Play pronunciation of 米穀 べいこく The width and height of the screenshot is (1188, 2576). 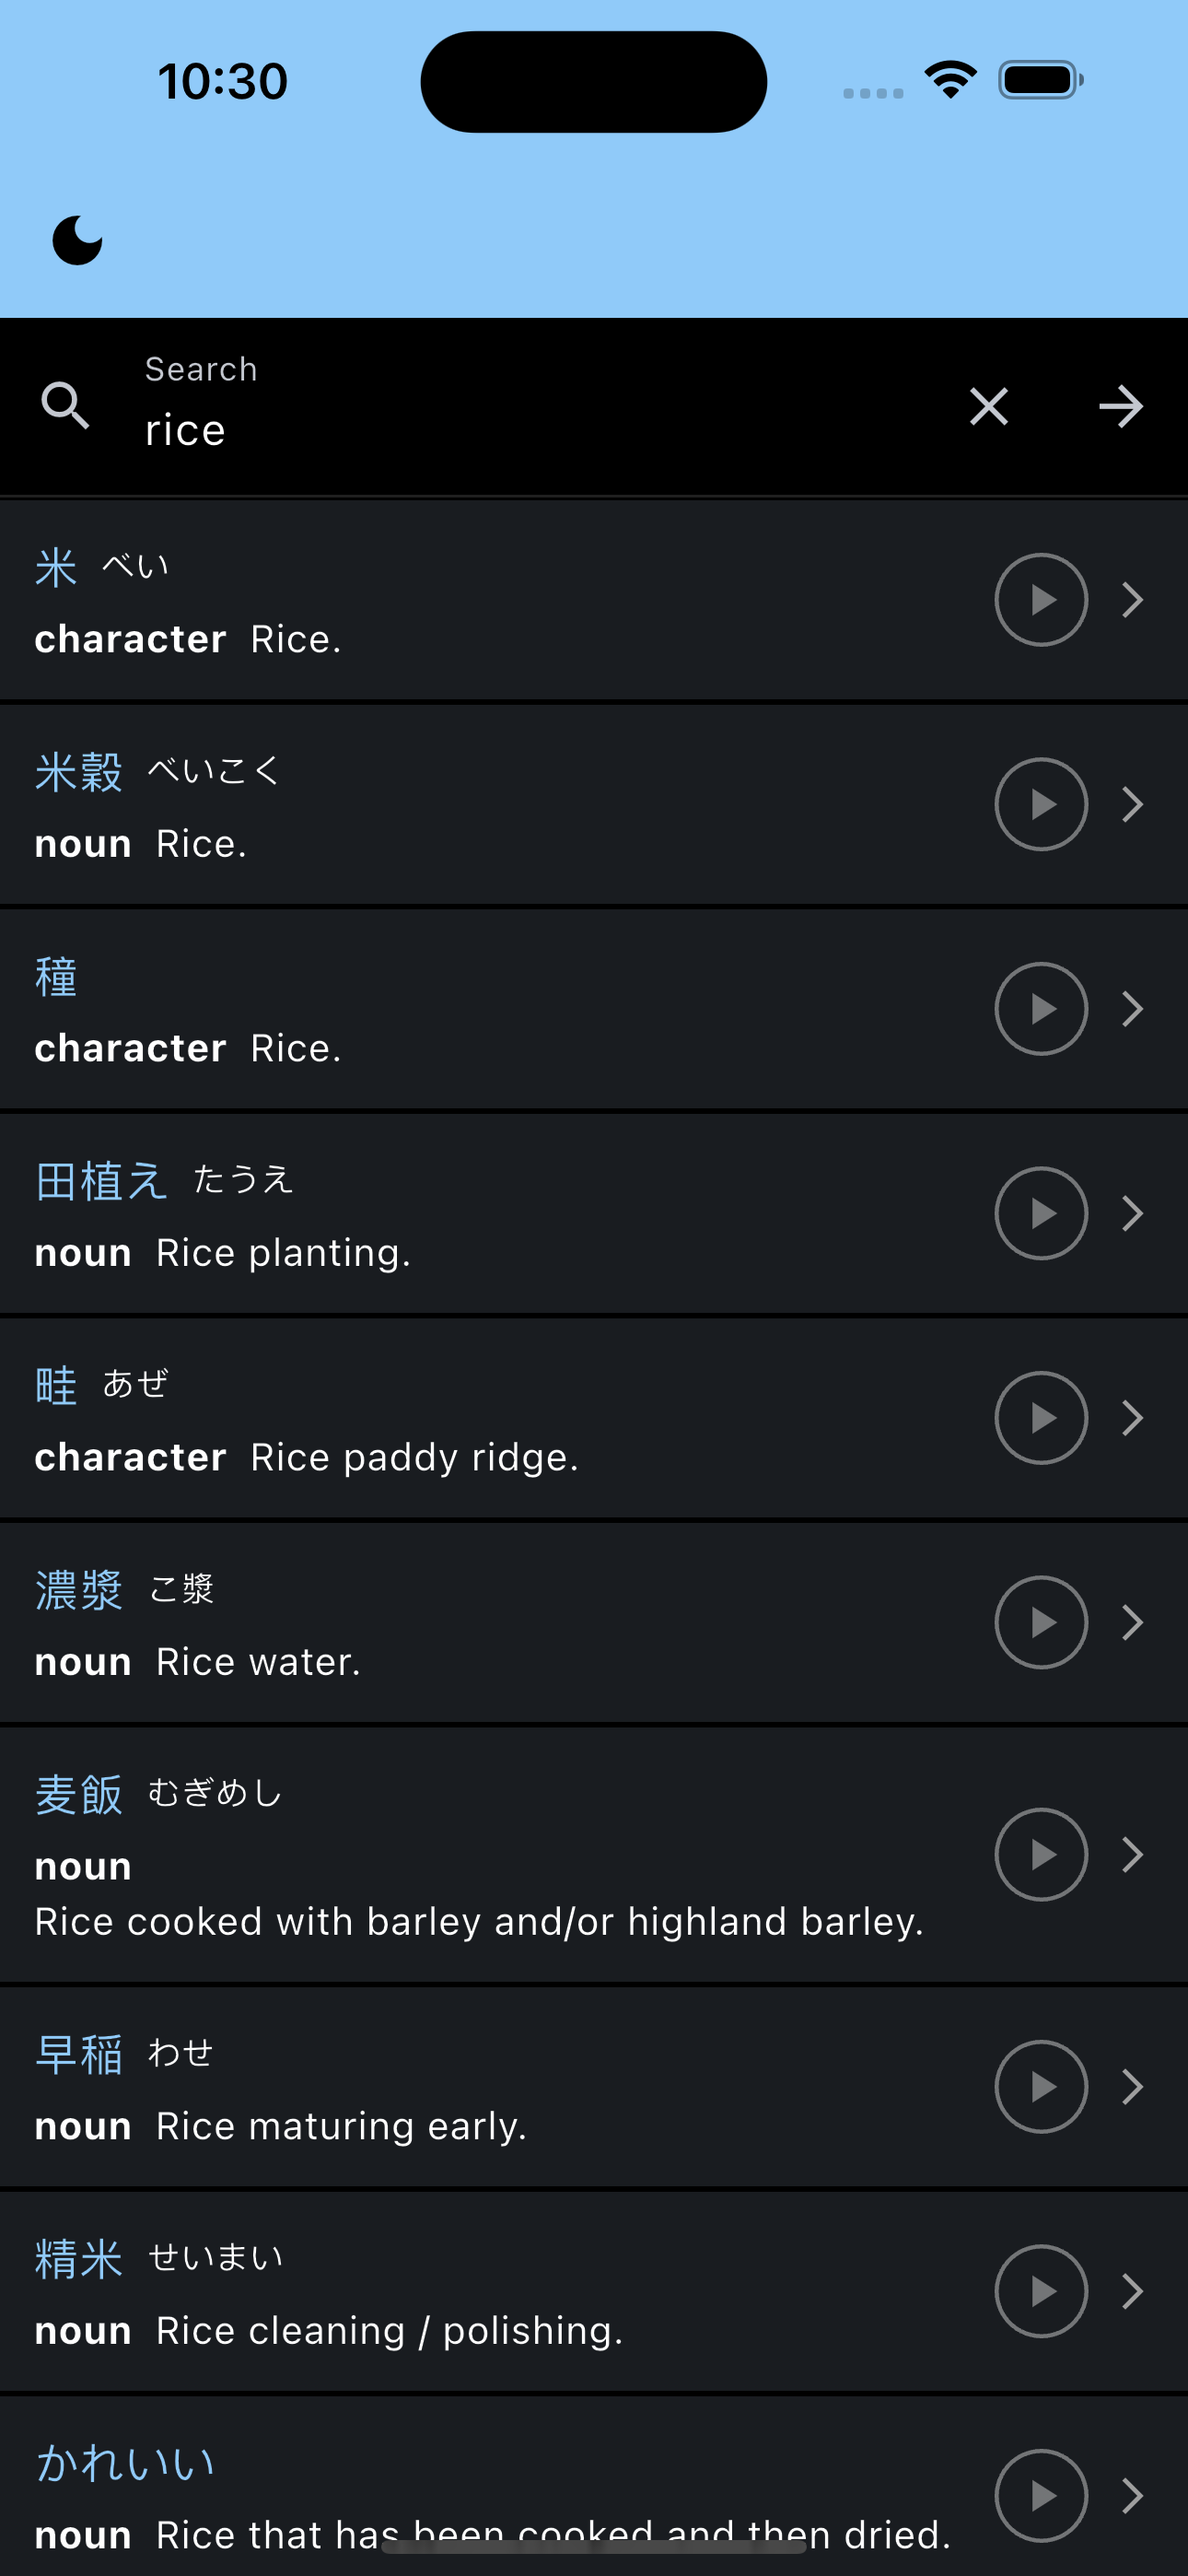point(1041,804)
